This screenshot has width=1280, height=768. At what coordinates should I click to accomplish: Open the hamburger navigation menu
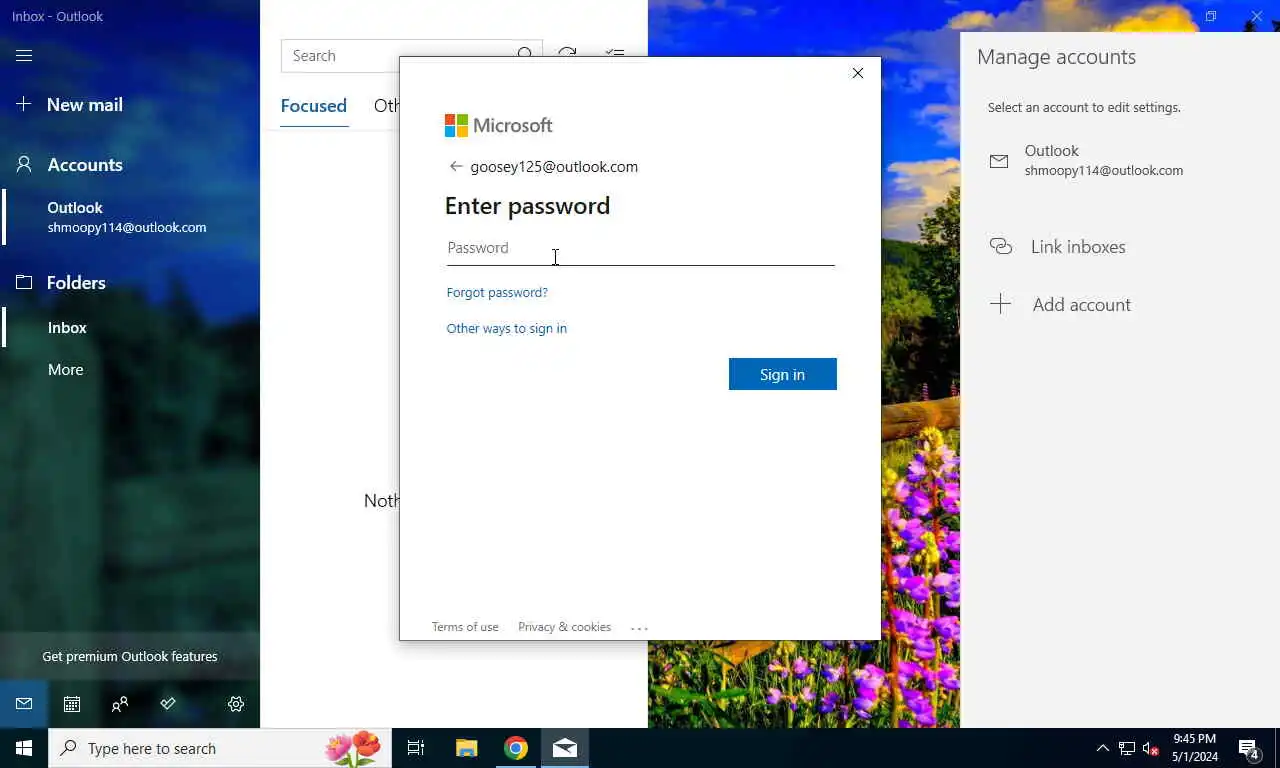(24, 56)
